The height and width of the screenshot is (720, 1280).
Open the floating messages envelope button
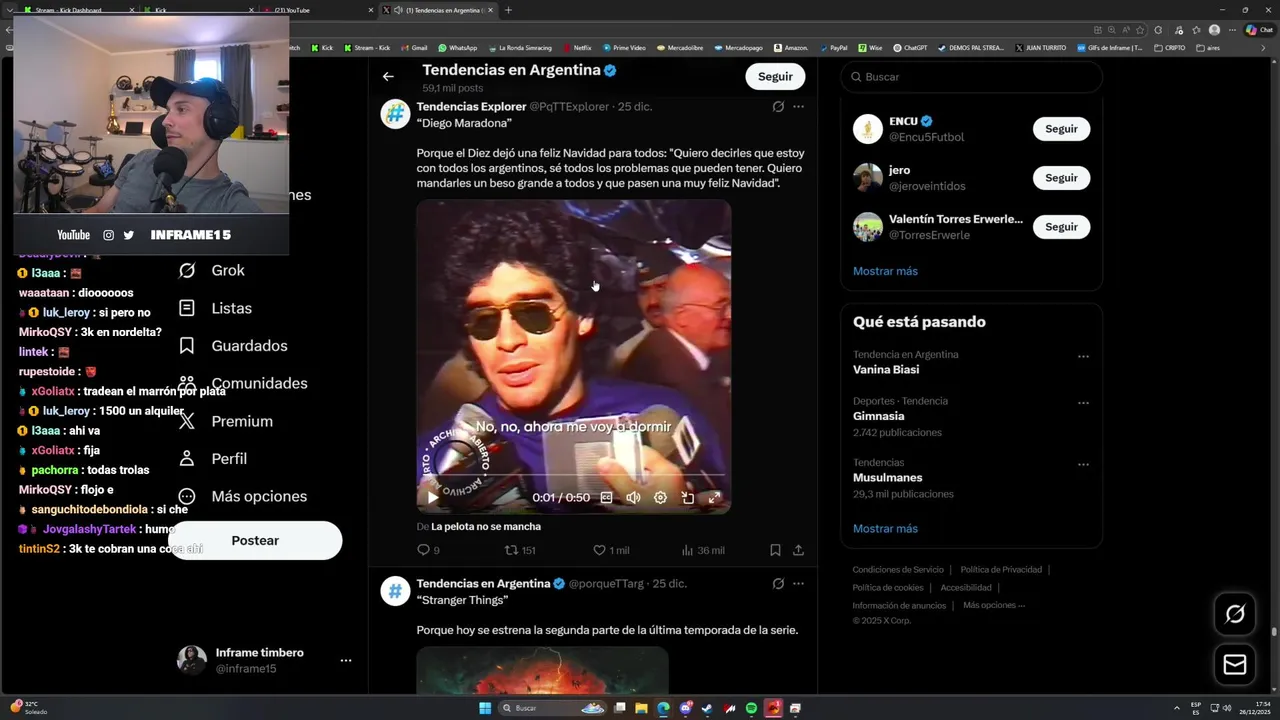pyautogui.click(x=1235, y=665)
